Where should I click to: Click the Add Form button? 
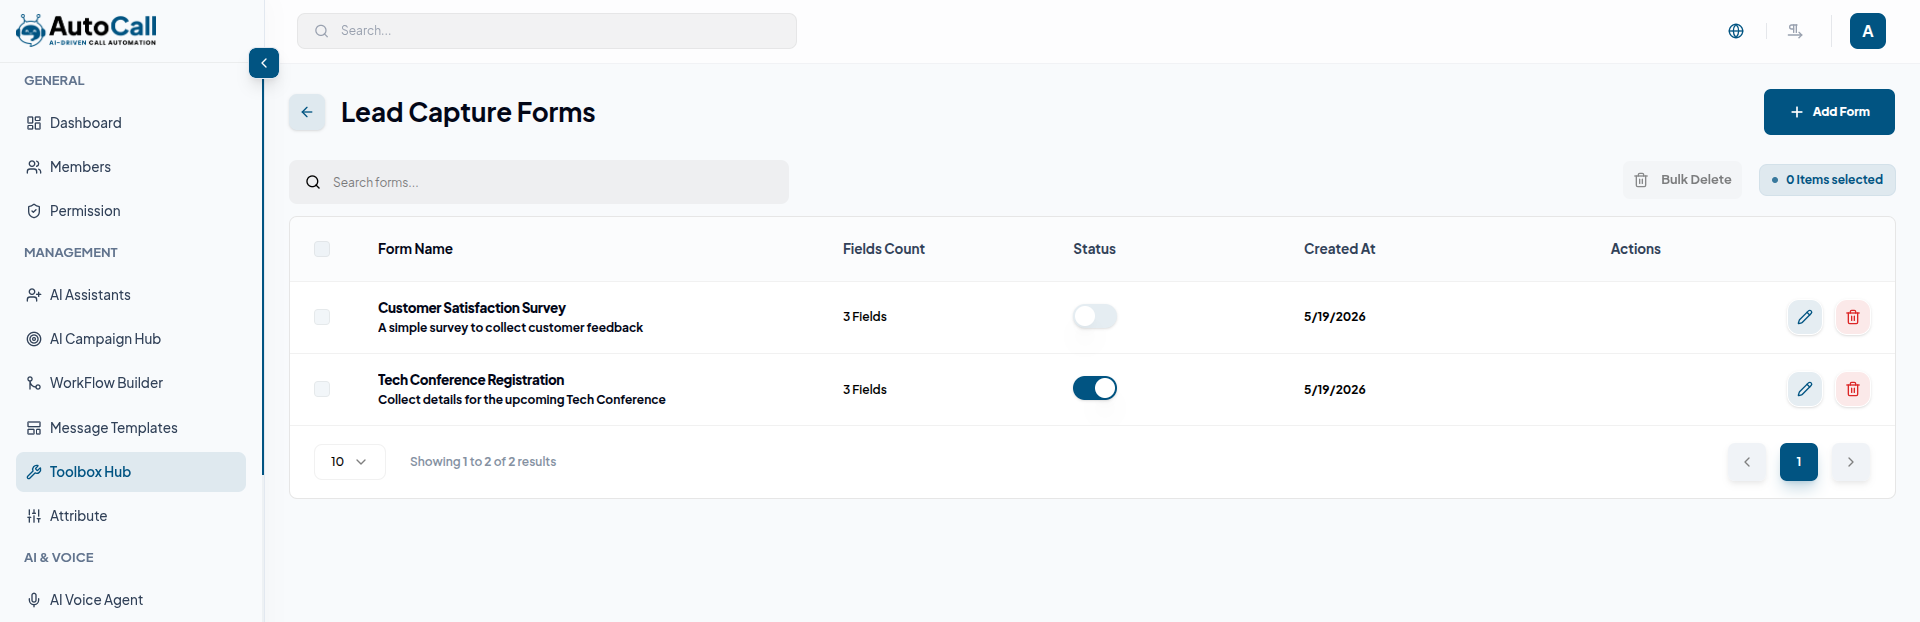(1829, 112)
